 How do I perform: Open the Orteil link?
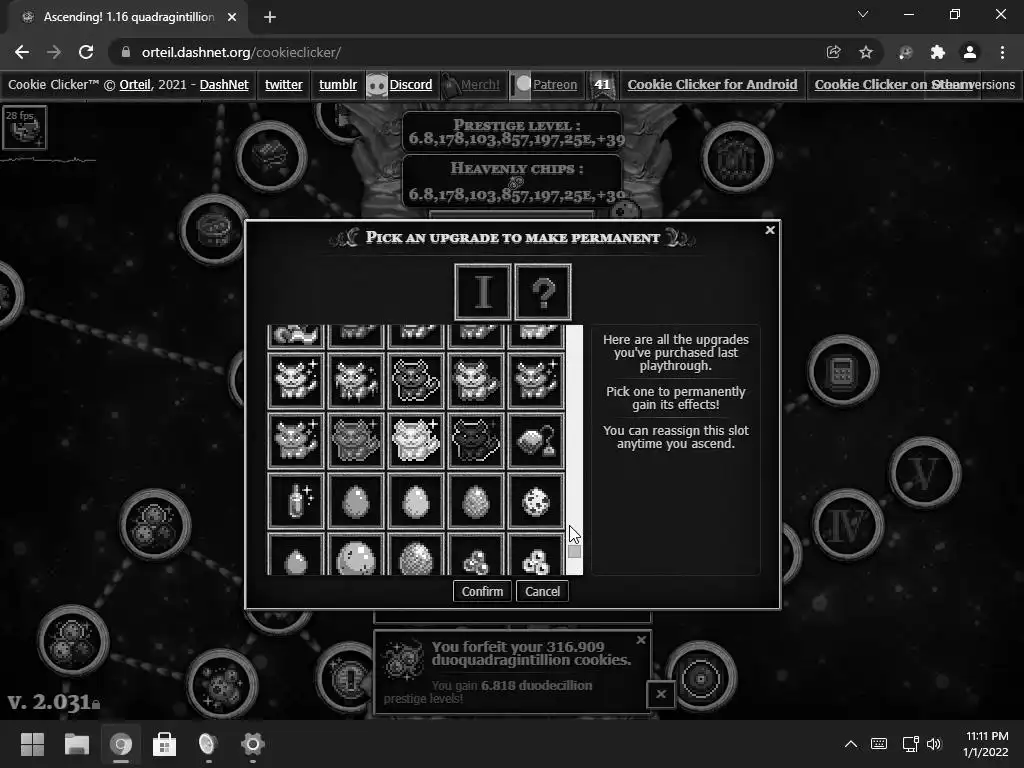pyautogui.click(x=135, y=85)
